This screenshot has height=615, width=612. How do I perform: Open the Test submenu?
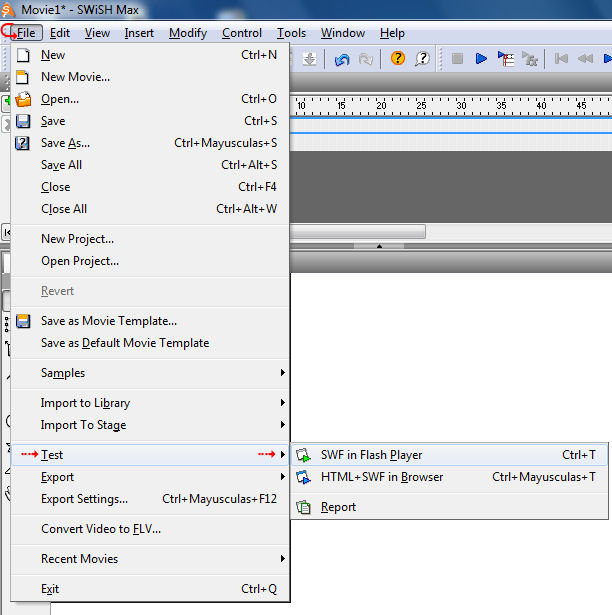pyautogui.click(x=150, y=455)
